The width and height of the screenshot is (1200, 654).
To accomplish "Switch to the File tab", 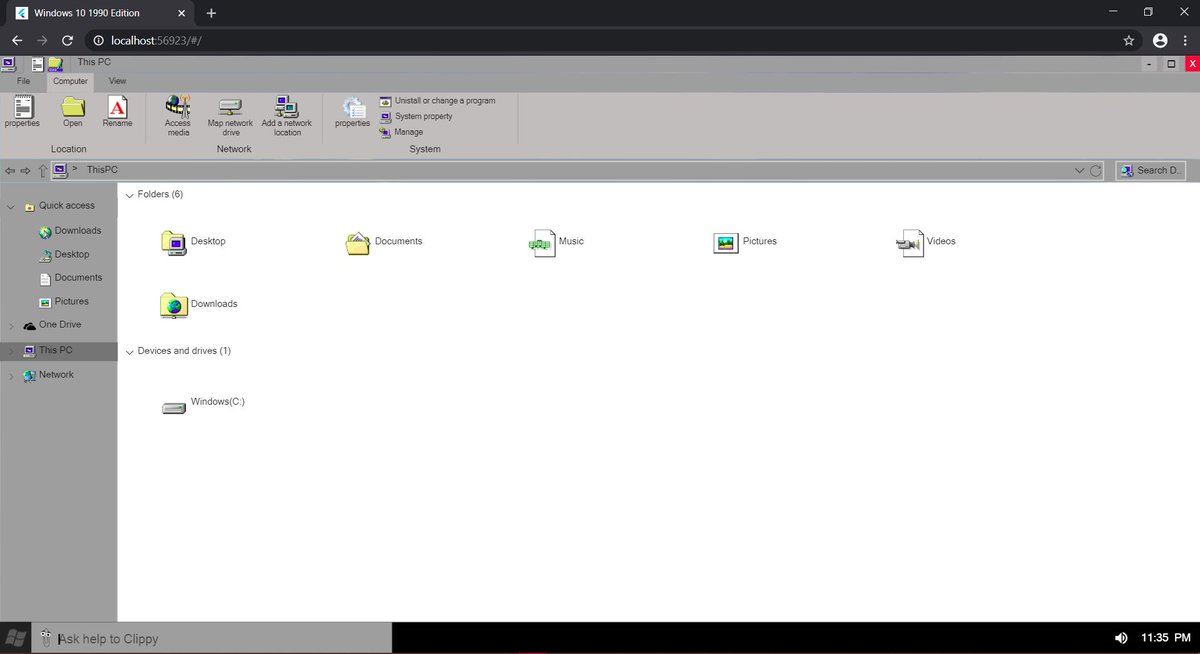I will (x=24, y=81).
